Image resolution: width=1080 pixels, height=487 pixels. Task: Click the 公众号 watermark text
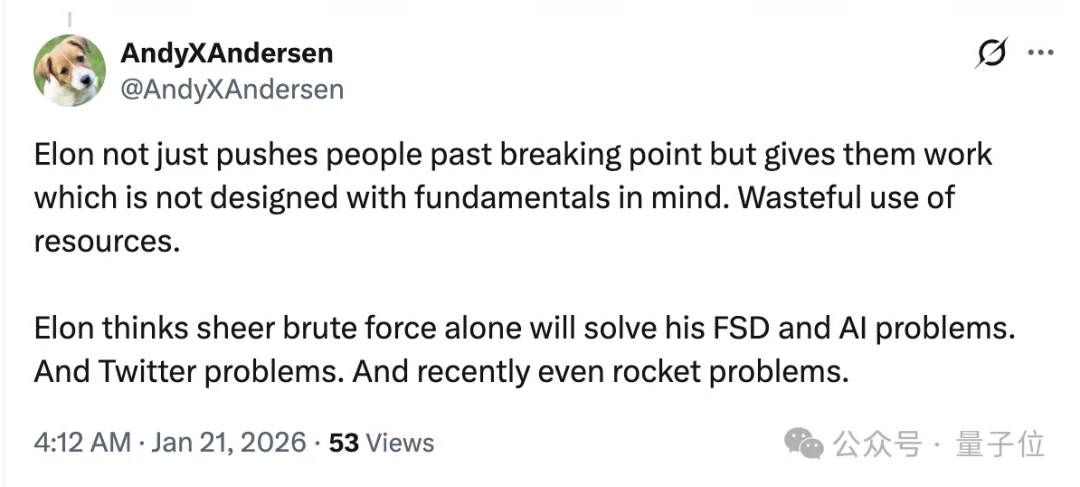(x=877, y=442)
